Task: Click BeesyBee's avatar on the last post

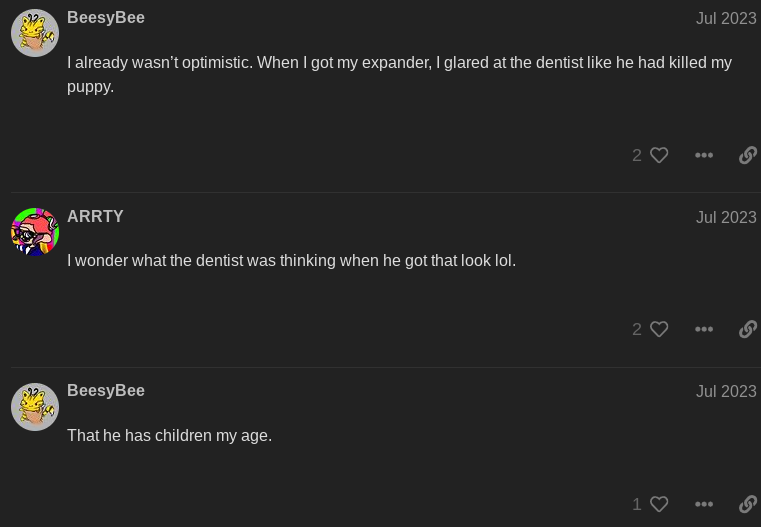Action: (x=35, y=407)
